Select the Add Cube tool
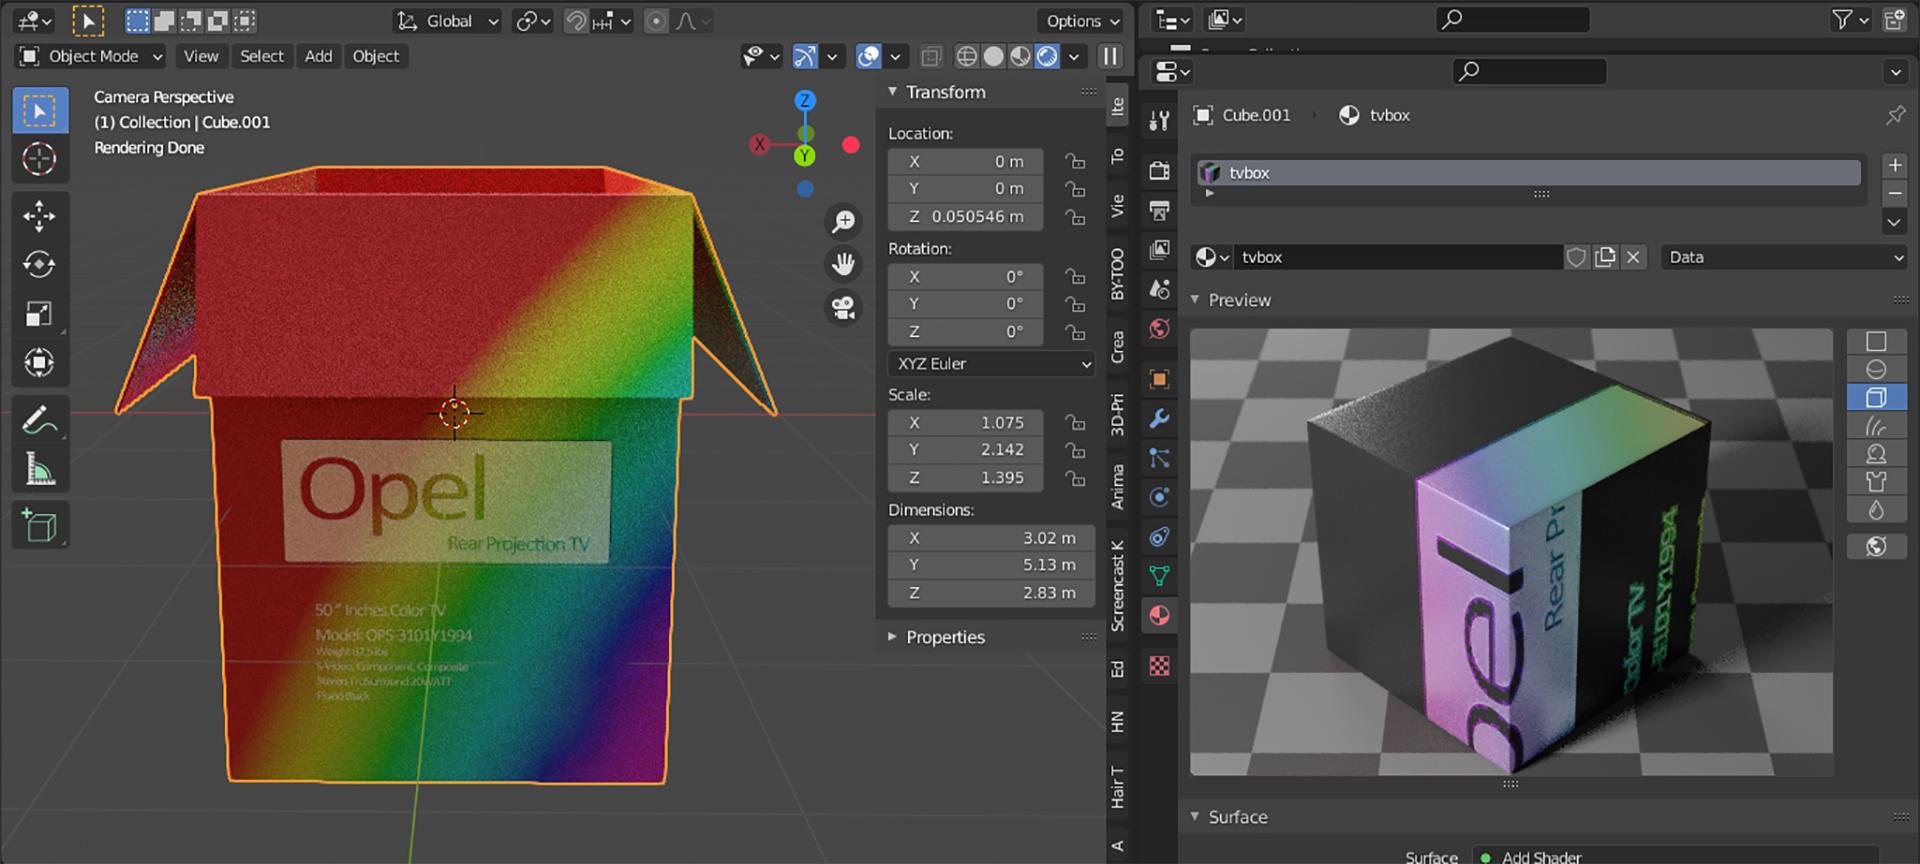Image resolution: width=1920 pixels, height=864 pixels. [x=40, y=526]
